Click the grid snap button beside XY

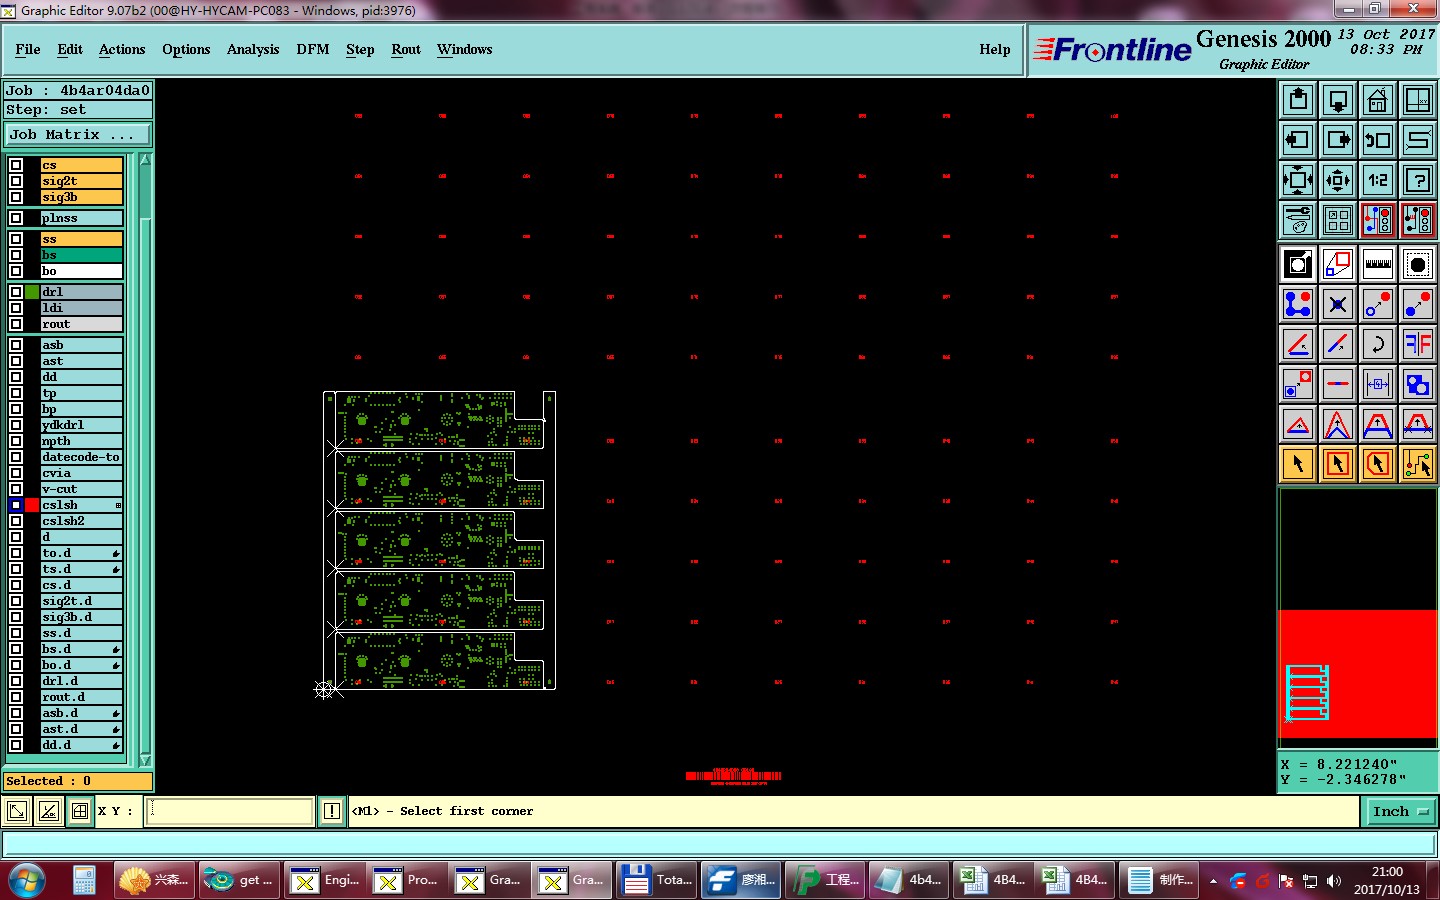tap(80, 811)
